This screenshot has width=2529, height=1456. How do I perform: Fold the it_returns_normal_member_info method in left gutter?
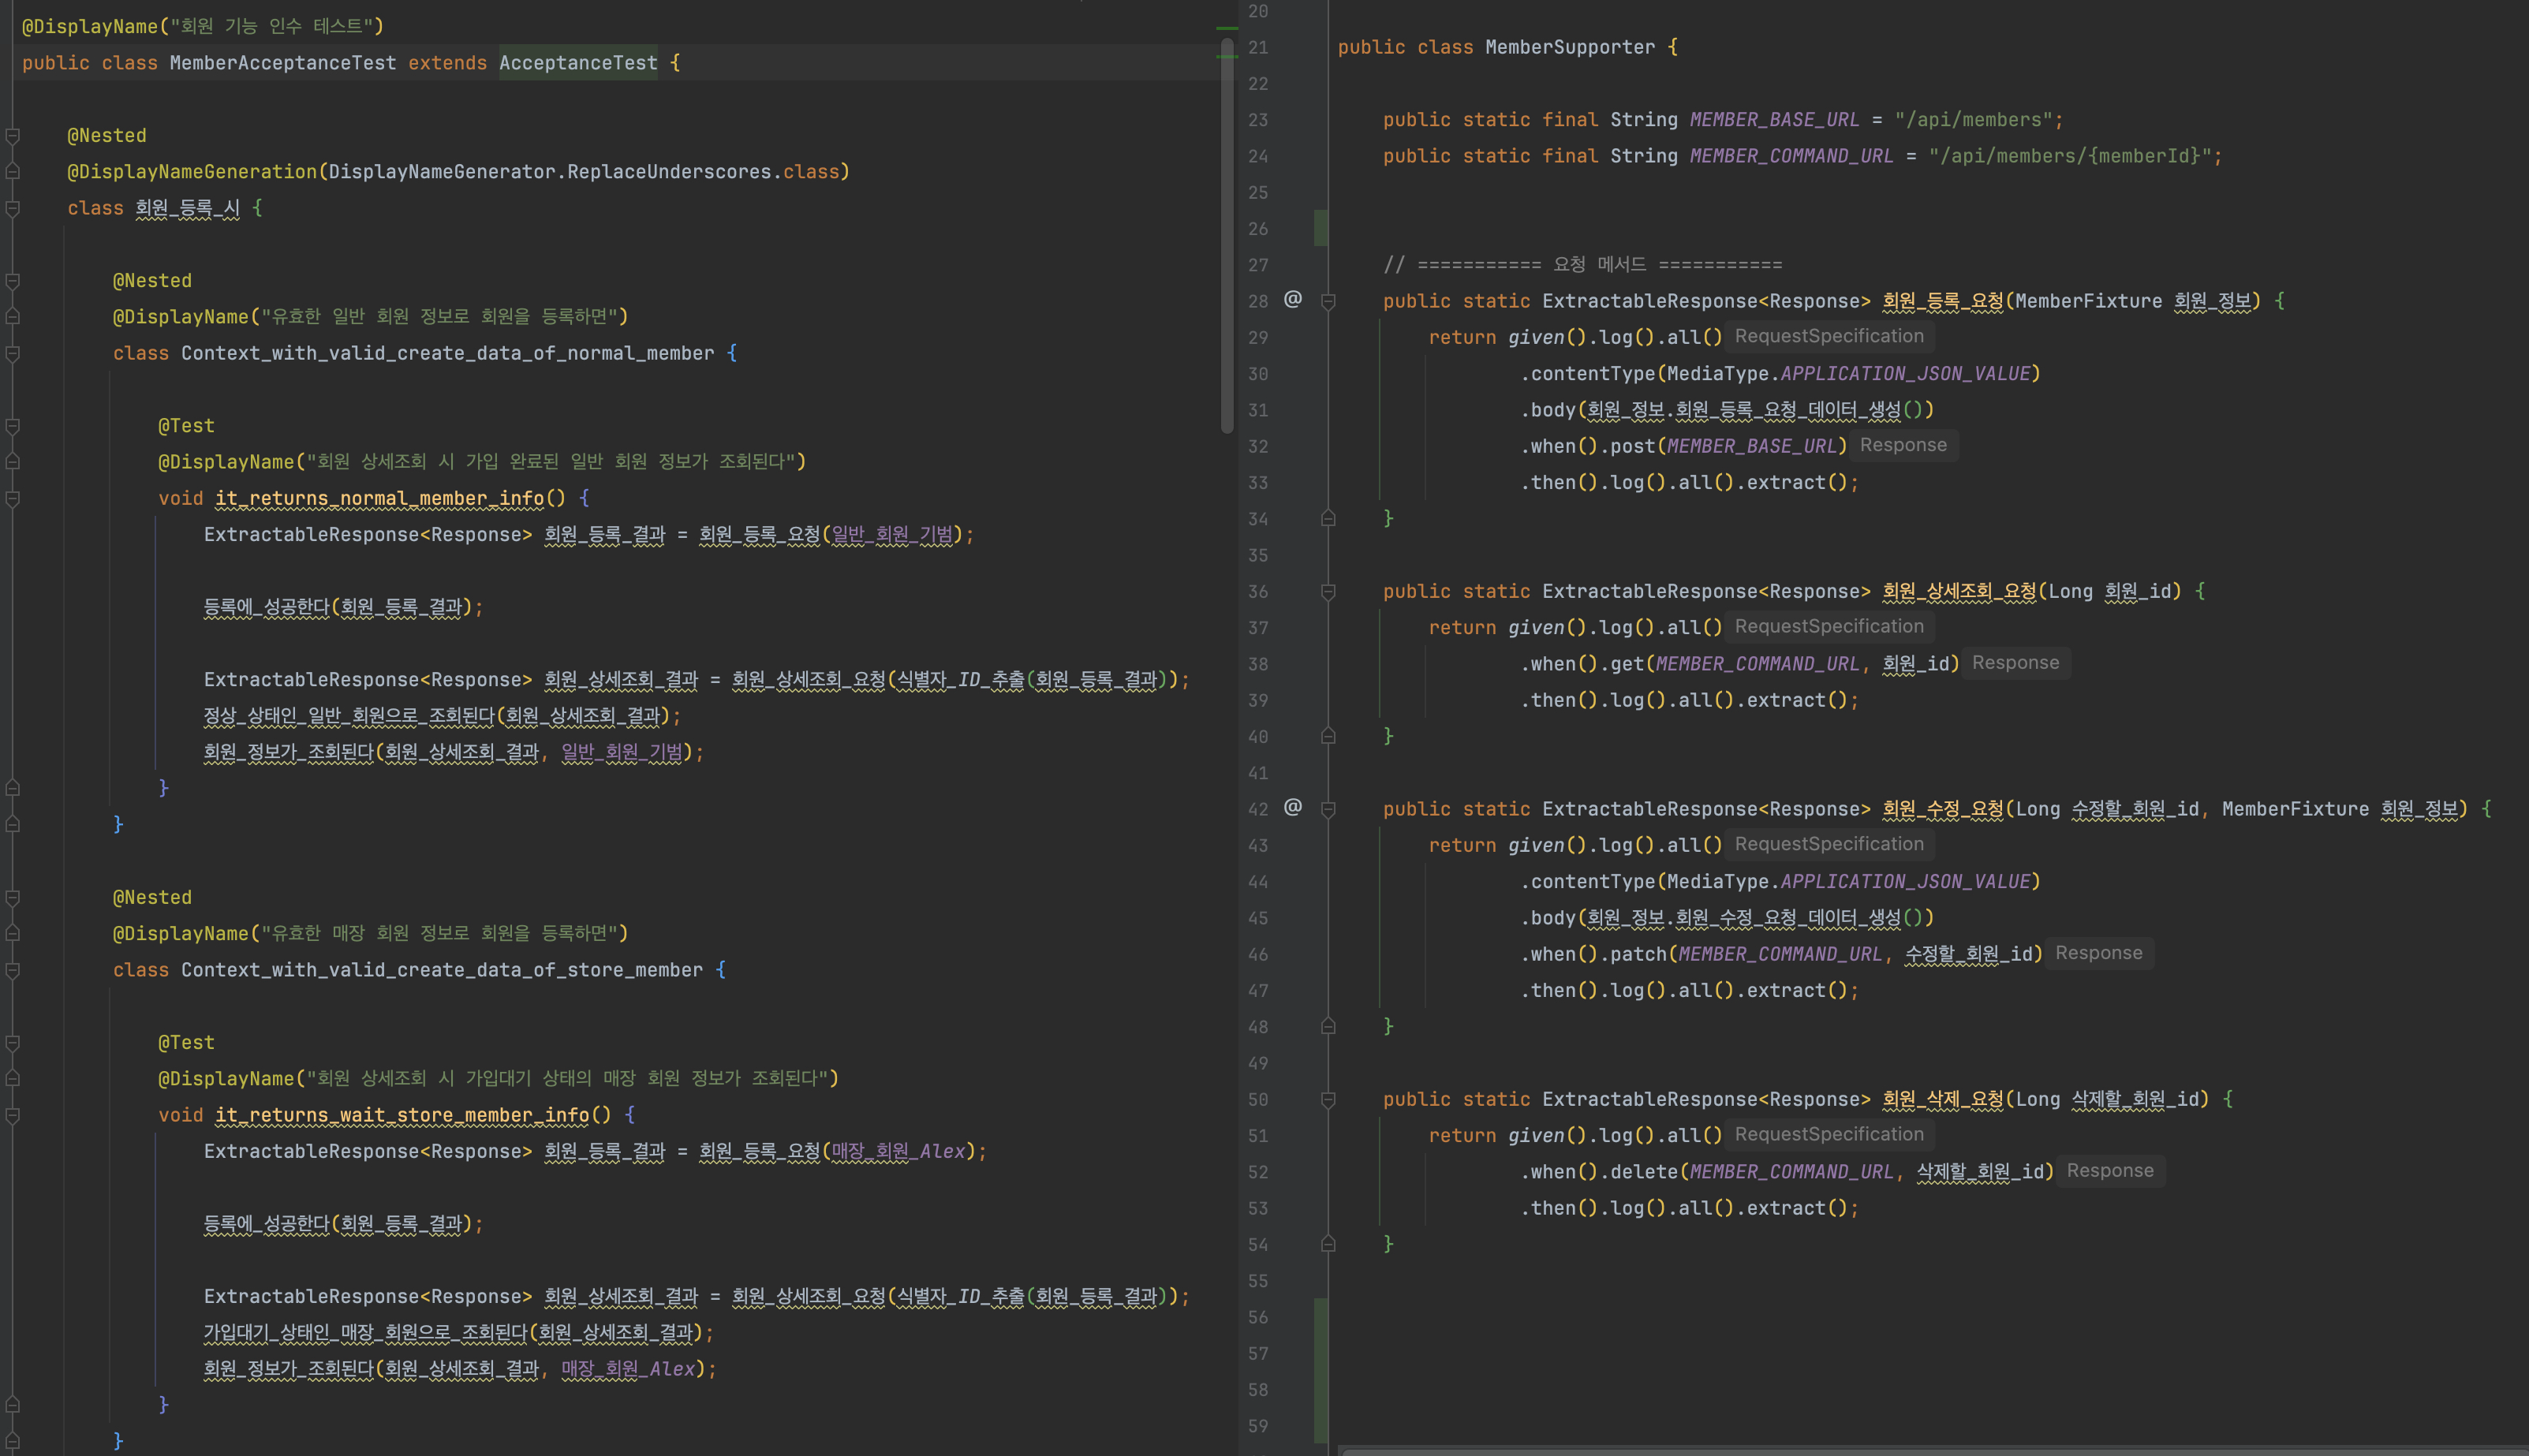tap(13, 498)
